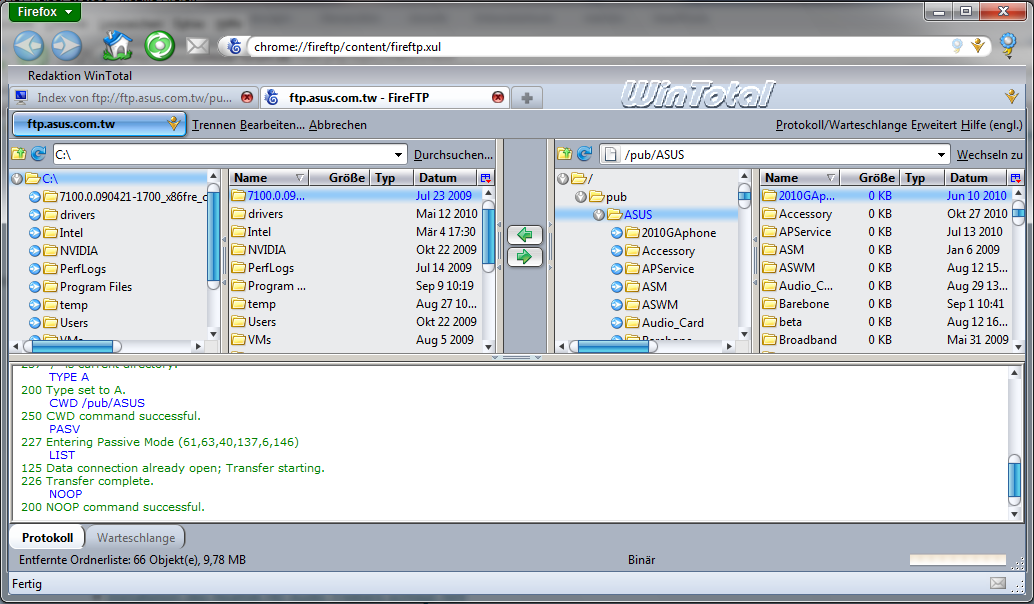The width and height of the screenshot is (1034, 604).
Task: Select the PerfLogs folder in local file list
Action: pyautogui.click(x=270, y=268)
